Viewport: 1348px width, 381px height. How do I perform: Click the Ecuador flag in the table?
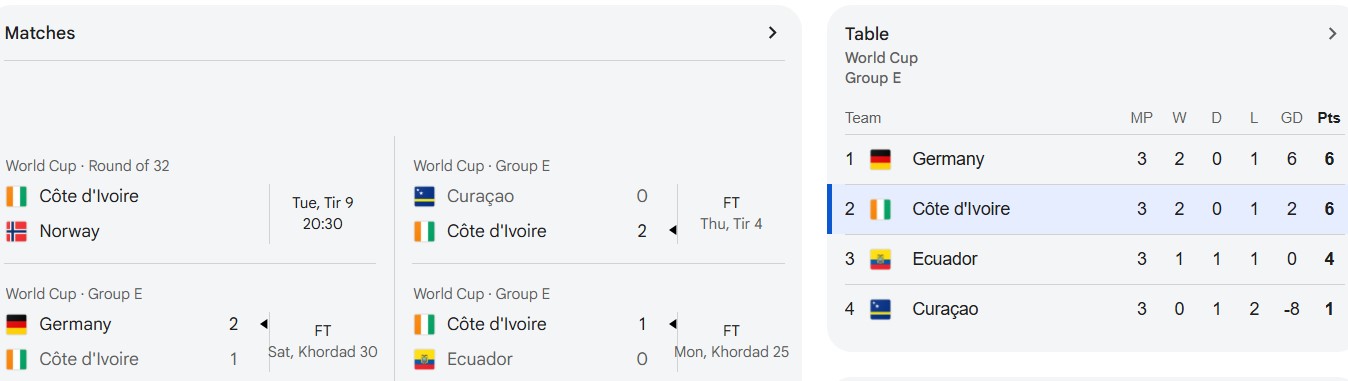click(x=880, y=259)
